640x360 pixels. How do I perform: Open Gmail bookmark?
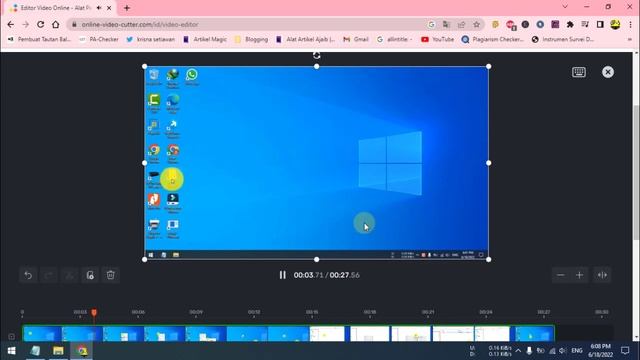pyautogui.click(x=356, y=39)
